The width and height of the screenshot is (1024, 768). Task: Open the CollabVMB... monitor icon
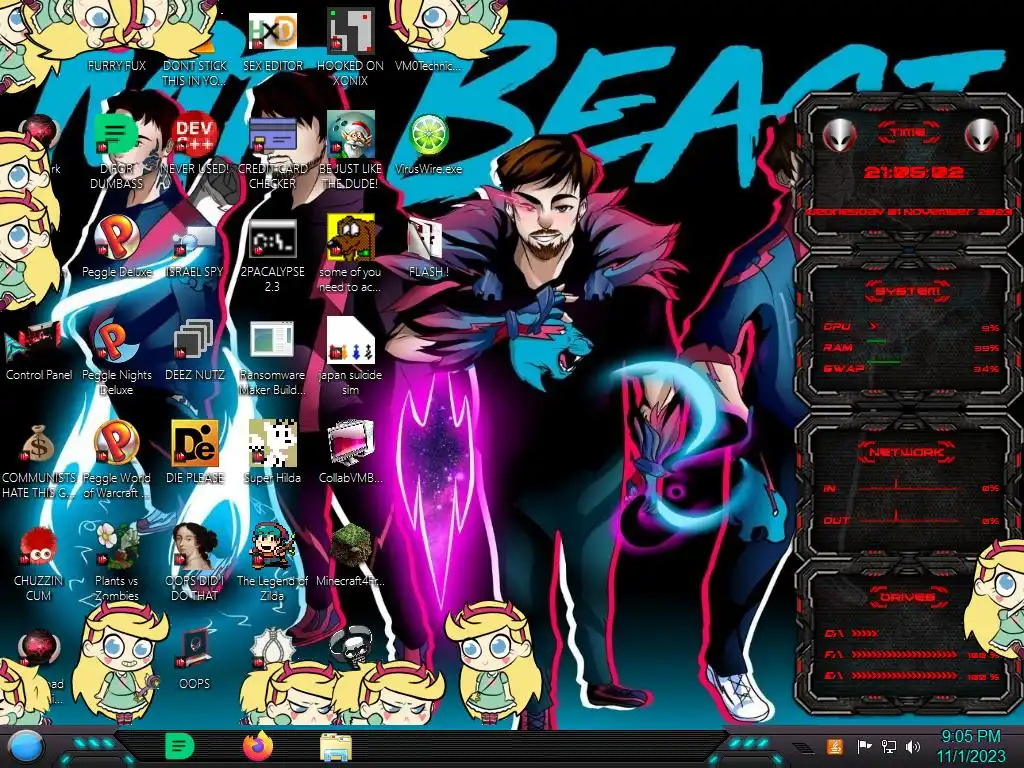351,444
